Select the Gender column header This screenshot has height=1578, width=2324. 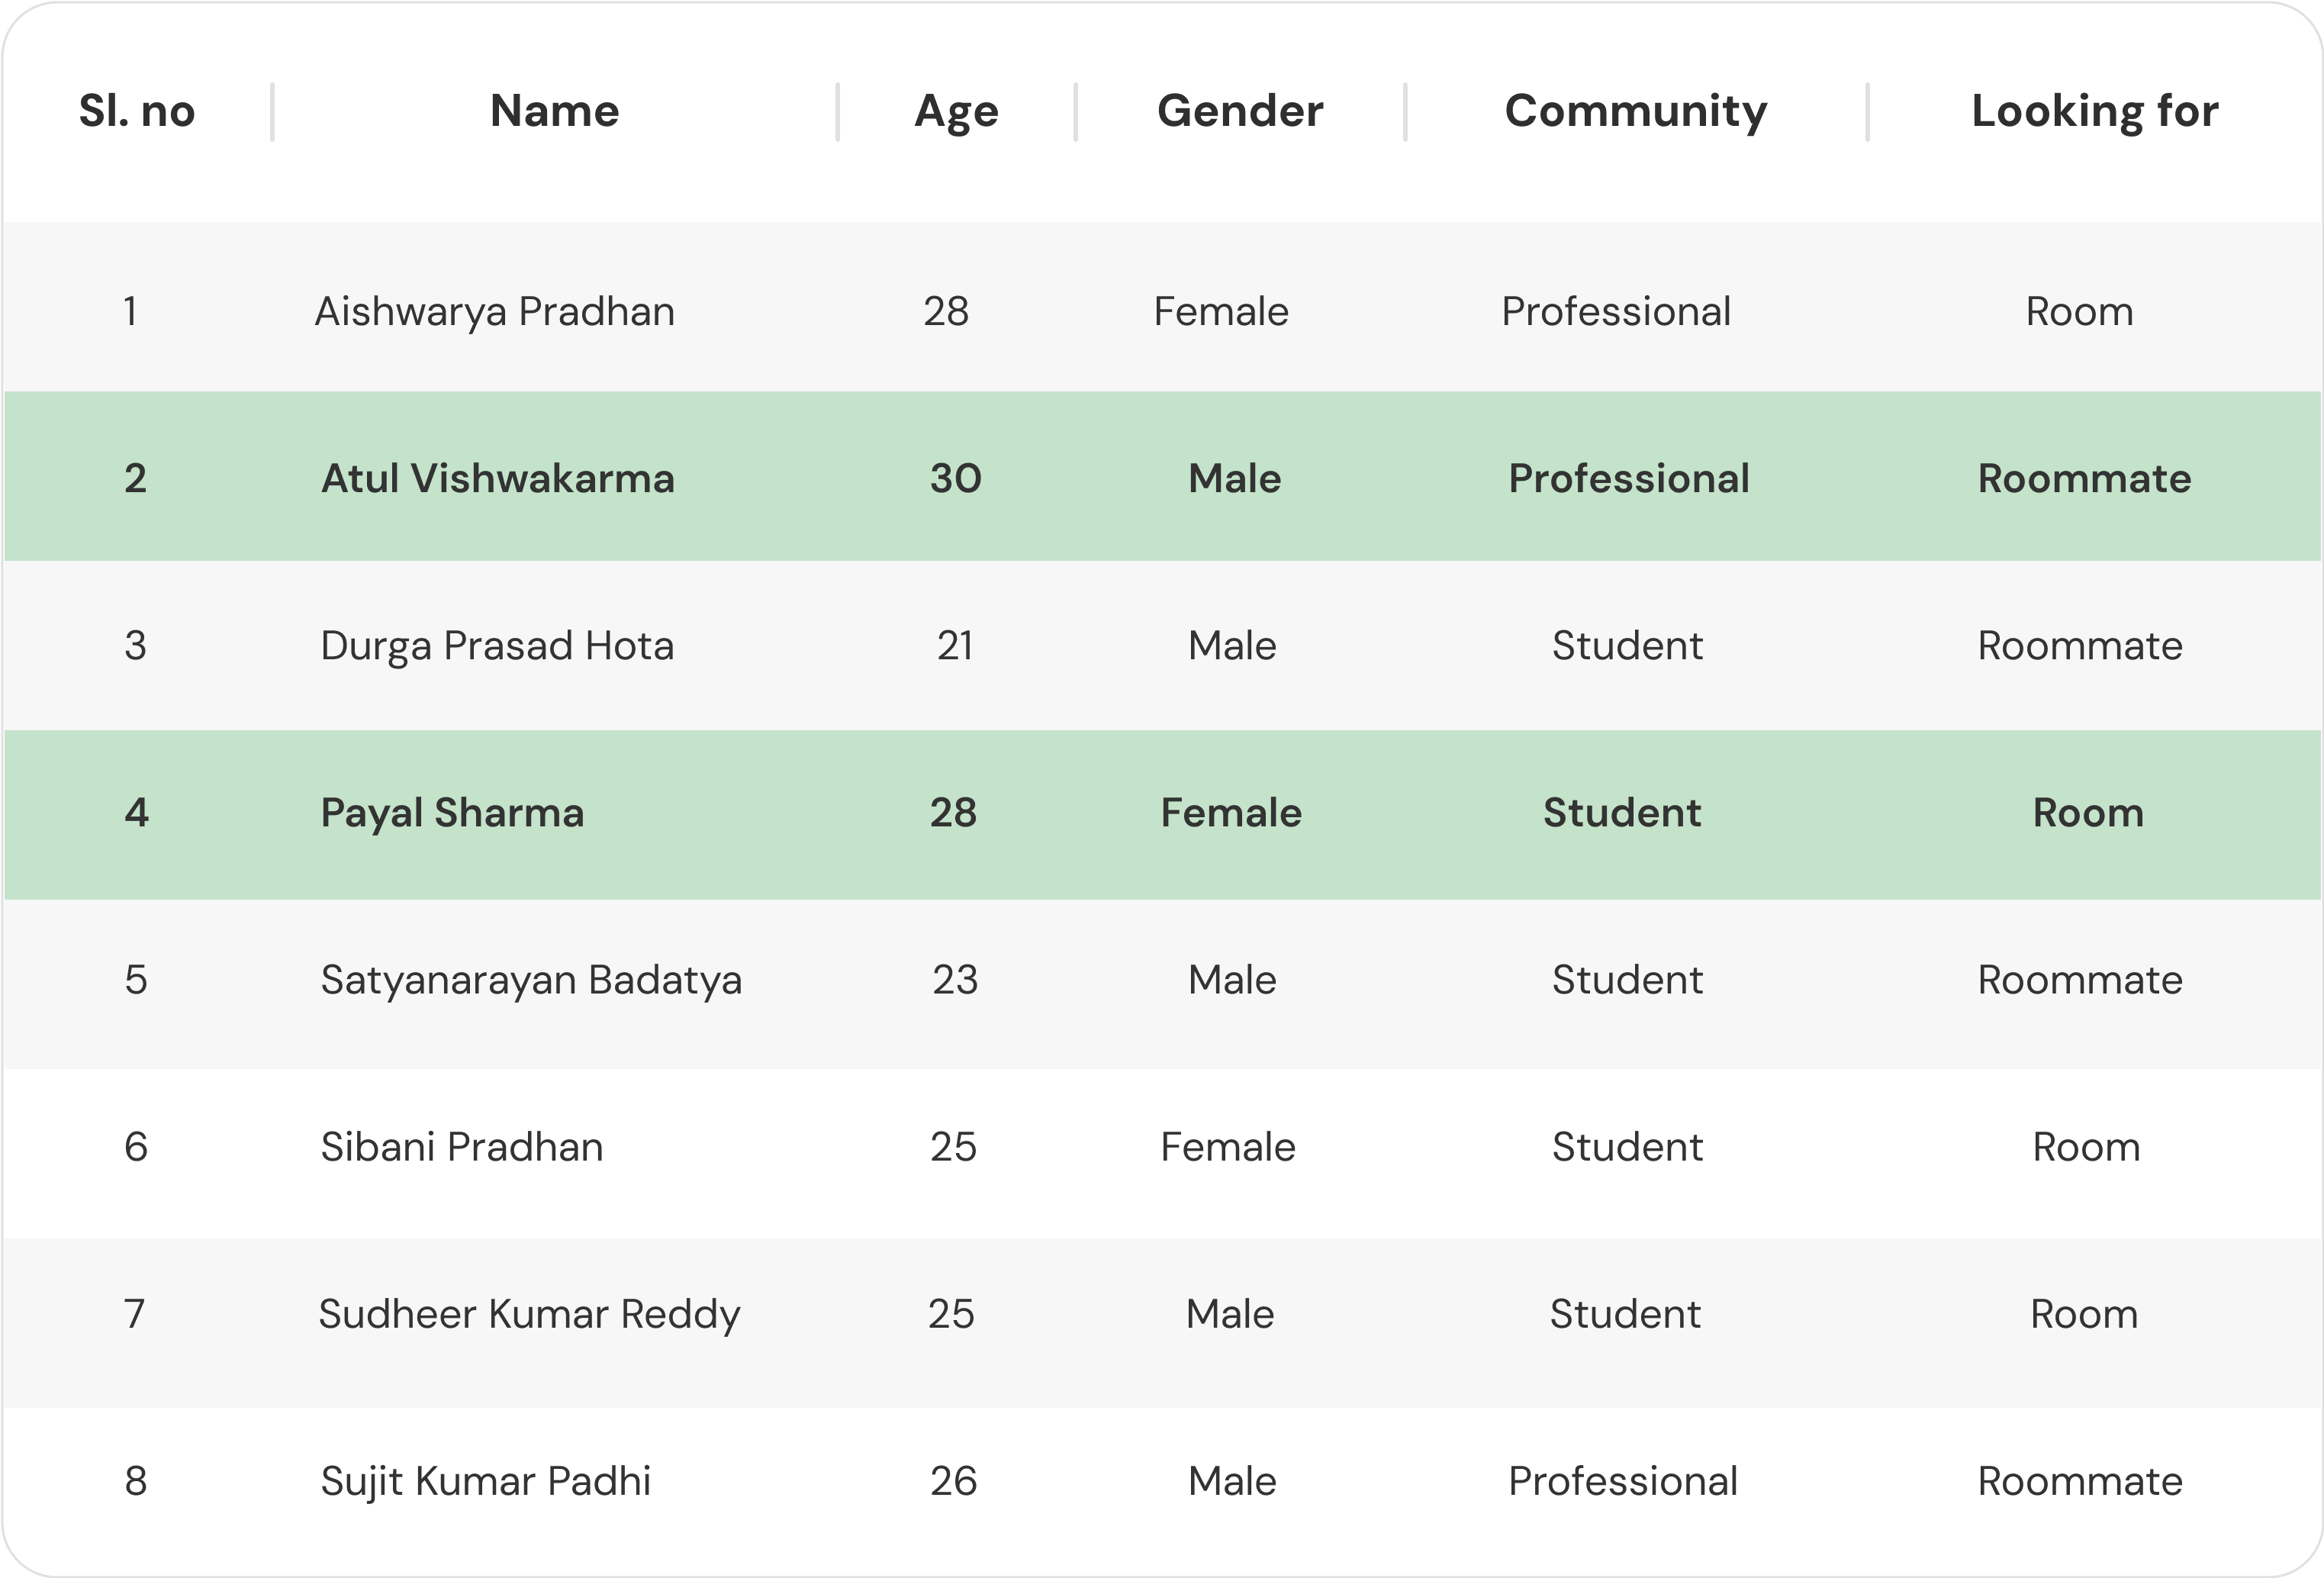click(1240, 111)
